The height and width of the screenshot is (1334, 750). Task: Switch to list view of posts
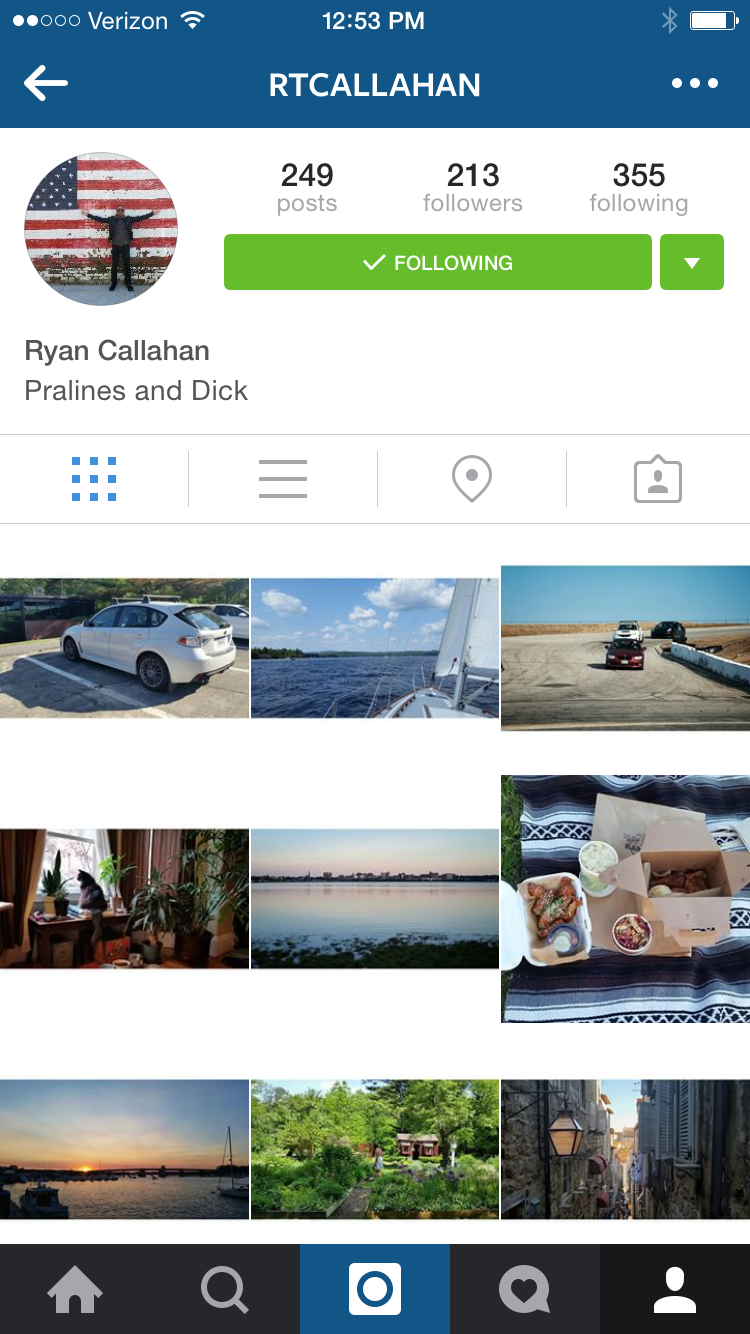tap(283, 479)
